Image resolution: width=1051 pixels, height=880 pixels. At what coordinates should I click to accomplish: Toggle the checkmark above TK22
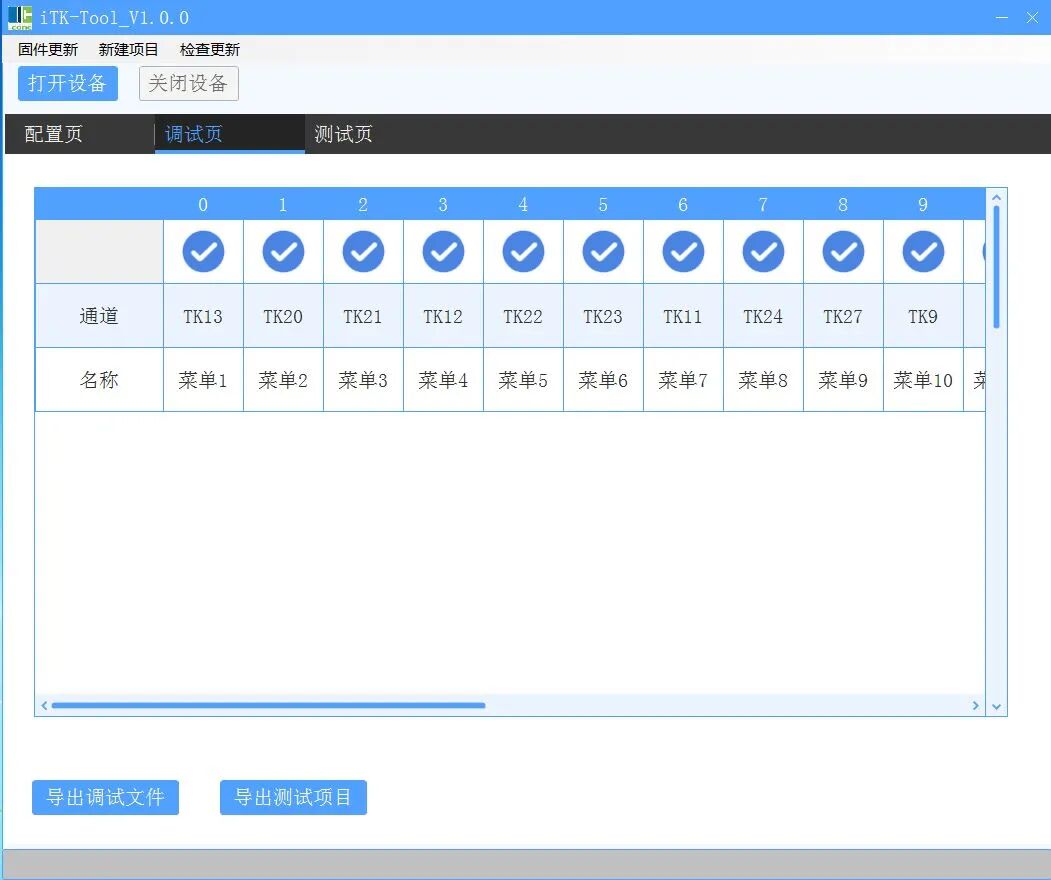point(523,251)
